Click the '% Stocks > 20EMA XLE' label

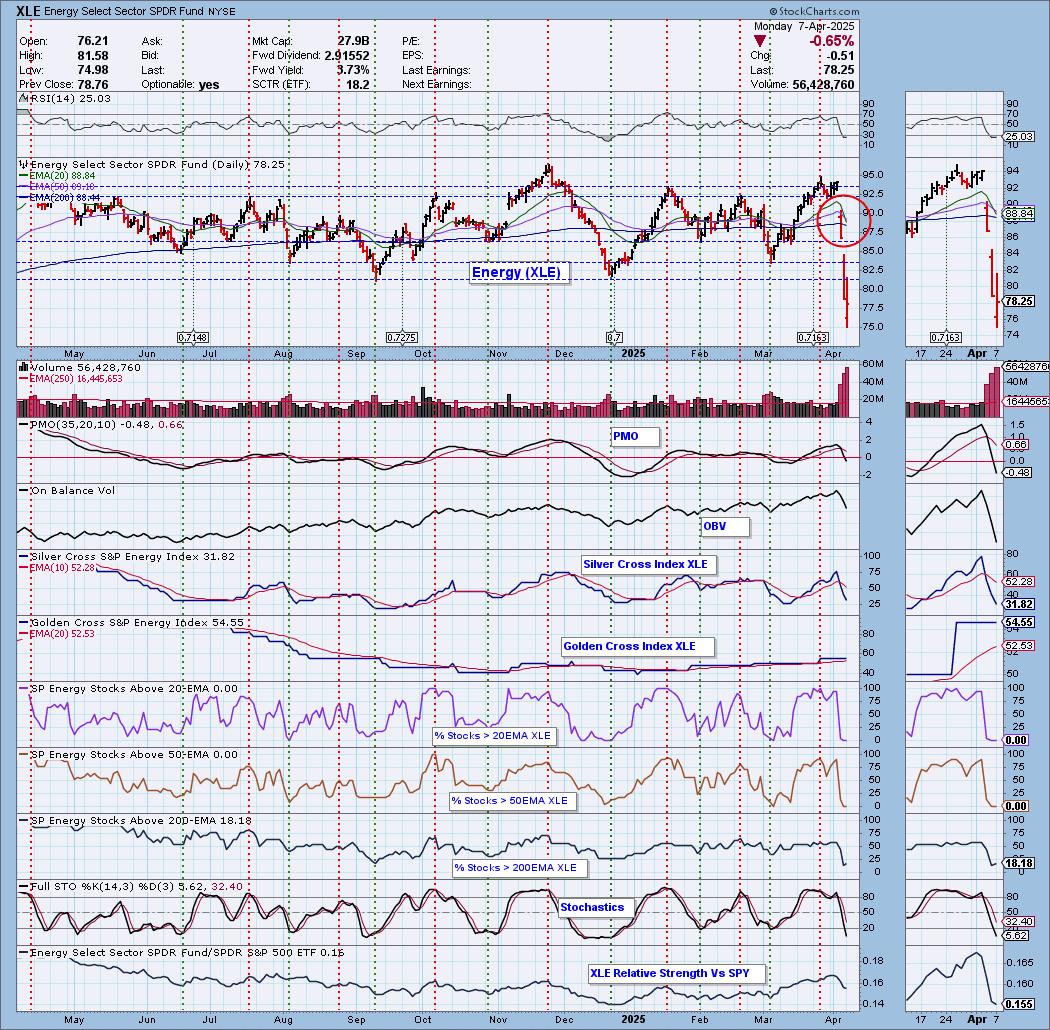(x=494, y=735)
